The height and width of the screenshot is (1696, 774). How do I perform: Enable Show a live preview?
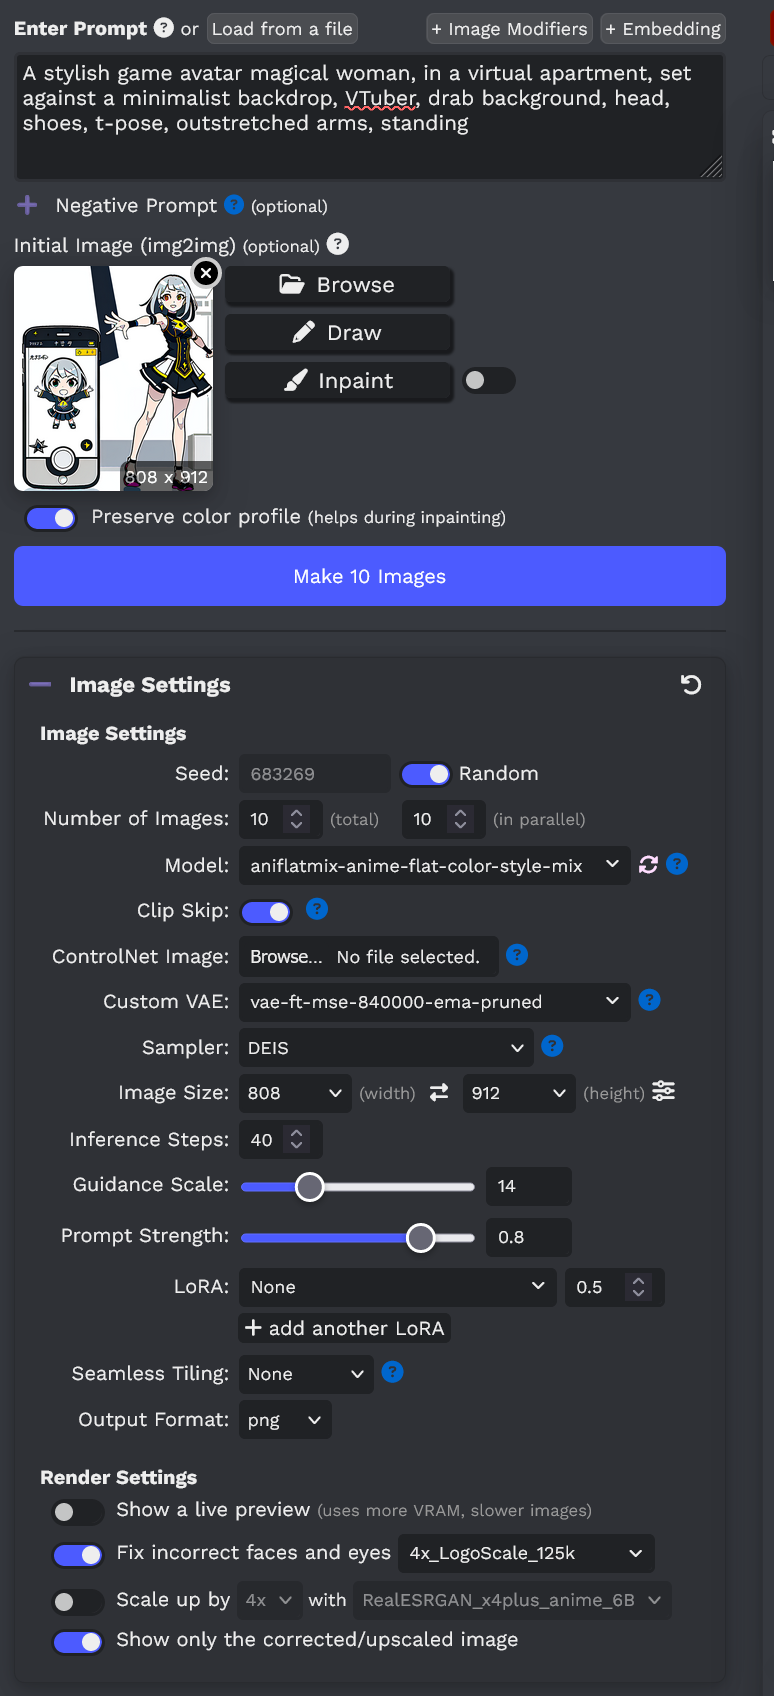78,1512
